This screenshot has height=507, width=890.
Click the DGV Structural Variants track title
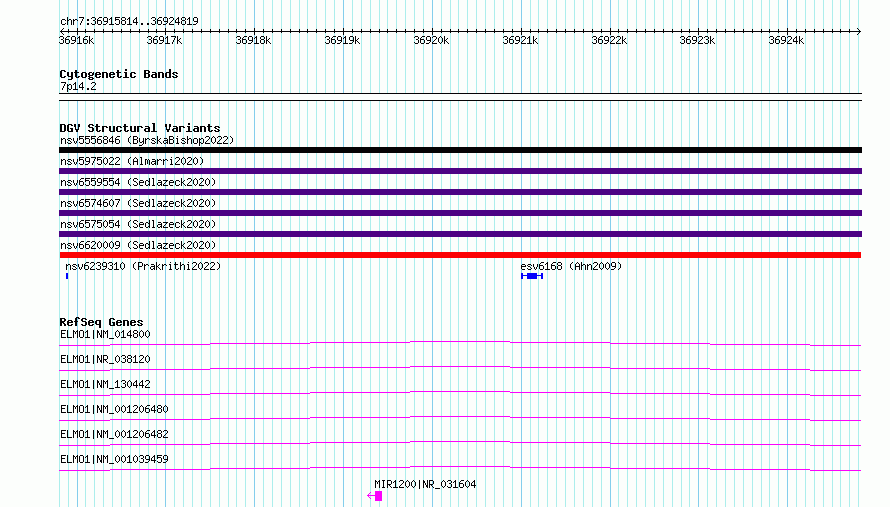[140, 128]
